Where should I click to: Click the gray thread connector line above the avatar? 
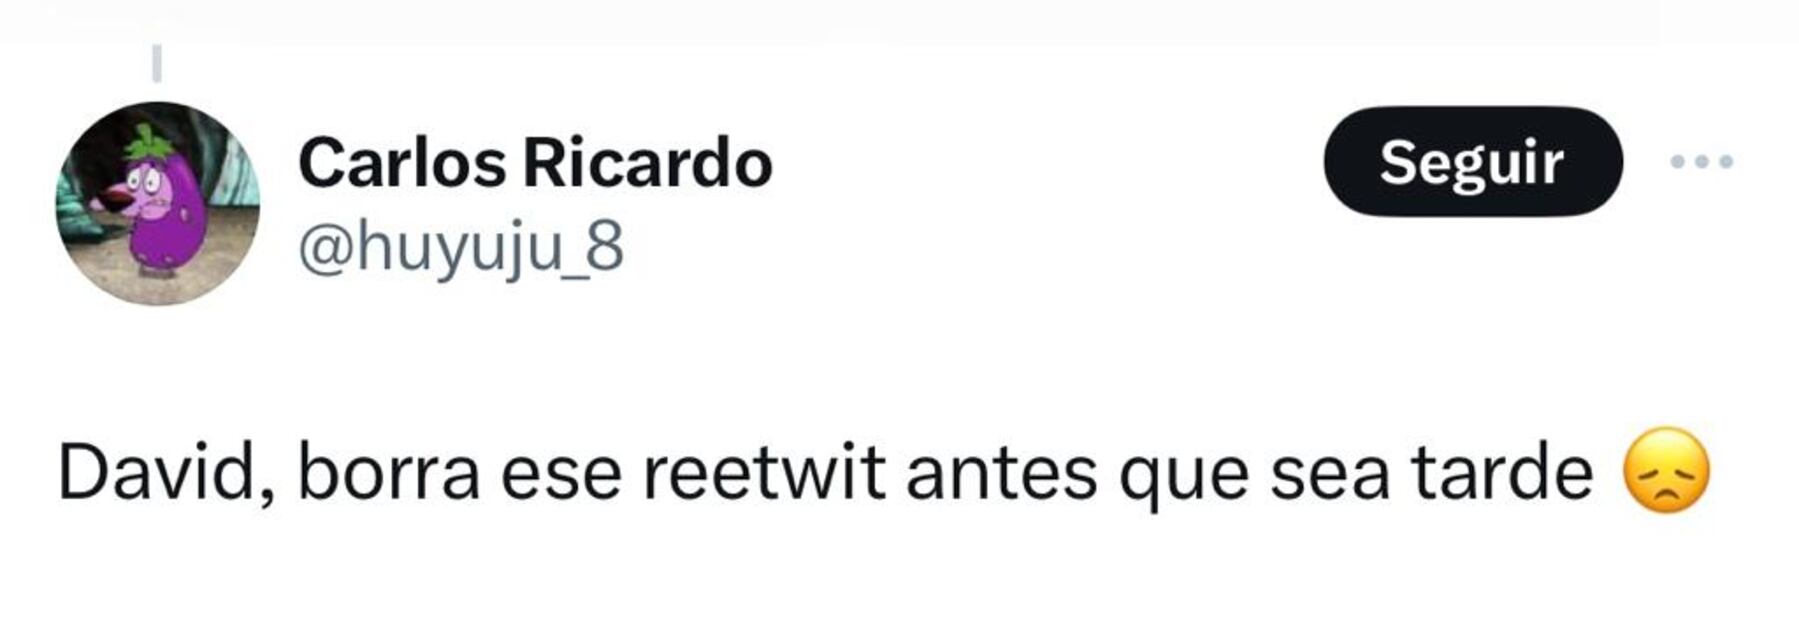(157, 62)
